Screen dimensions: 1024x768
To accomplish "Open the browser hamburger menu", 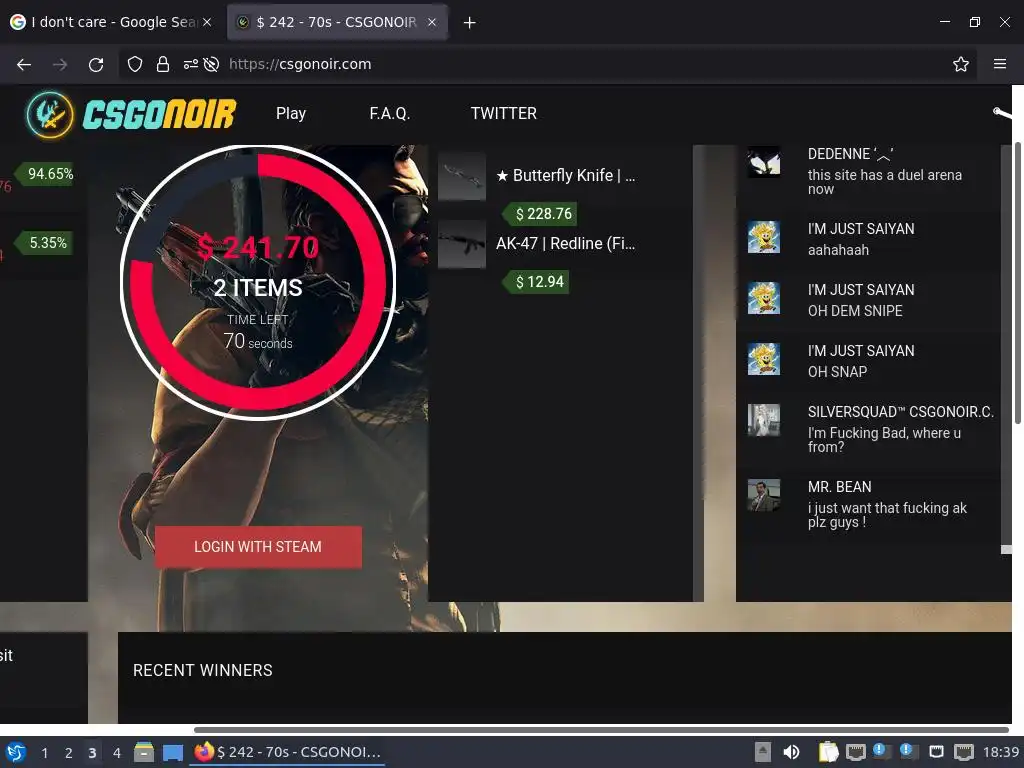I will (1000, 64).
